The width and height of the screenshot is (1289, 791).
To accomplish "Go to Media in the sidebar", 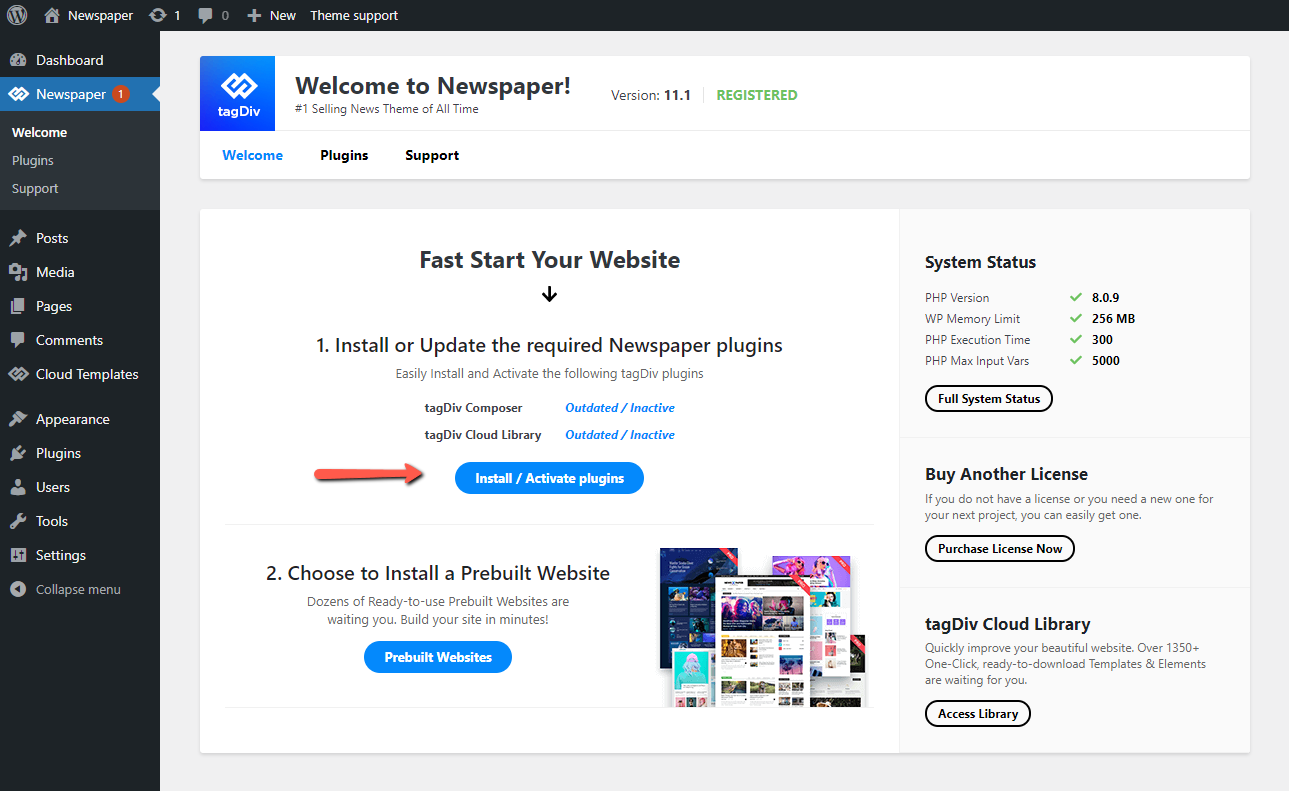I will tap(55, 272).
